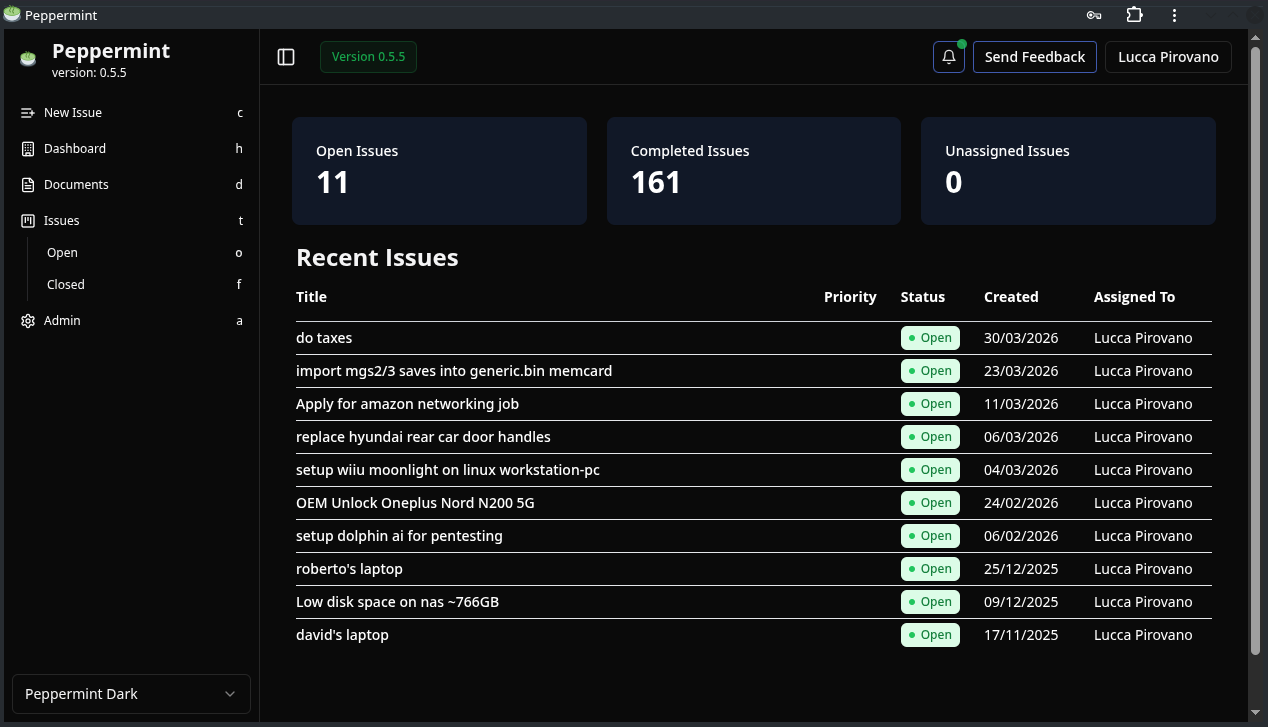Click the Dashboard building icon
The image size is (1268, 727).
(x=28, y=149)
